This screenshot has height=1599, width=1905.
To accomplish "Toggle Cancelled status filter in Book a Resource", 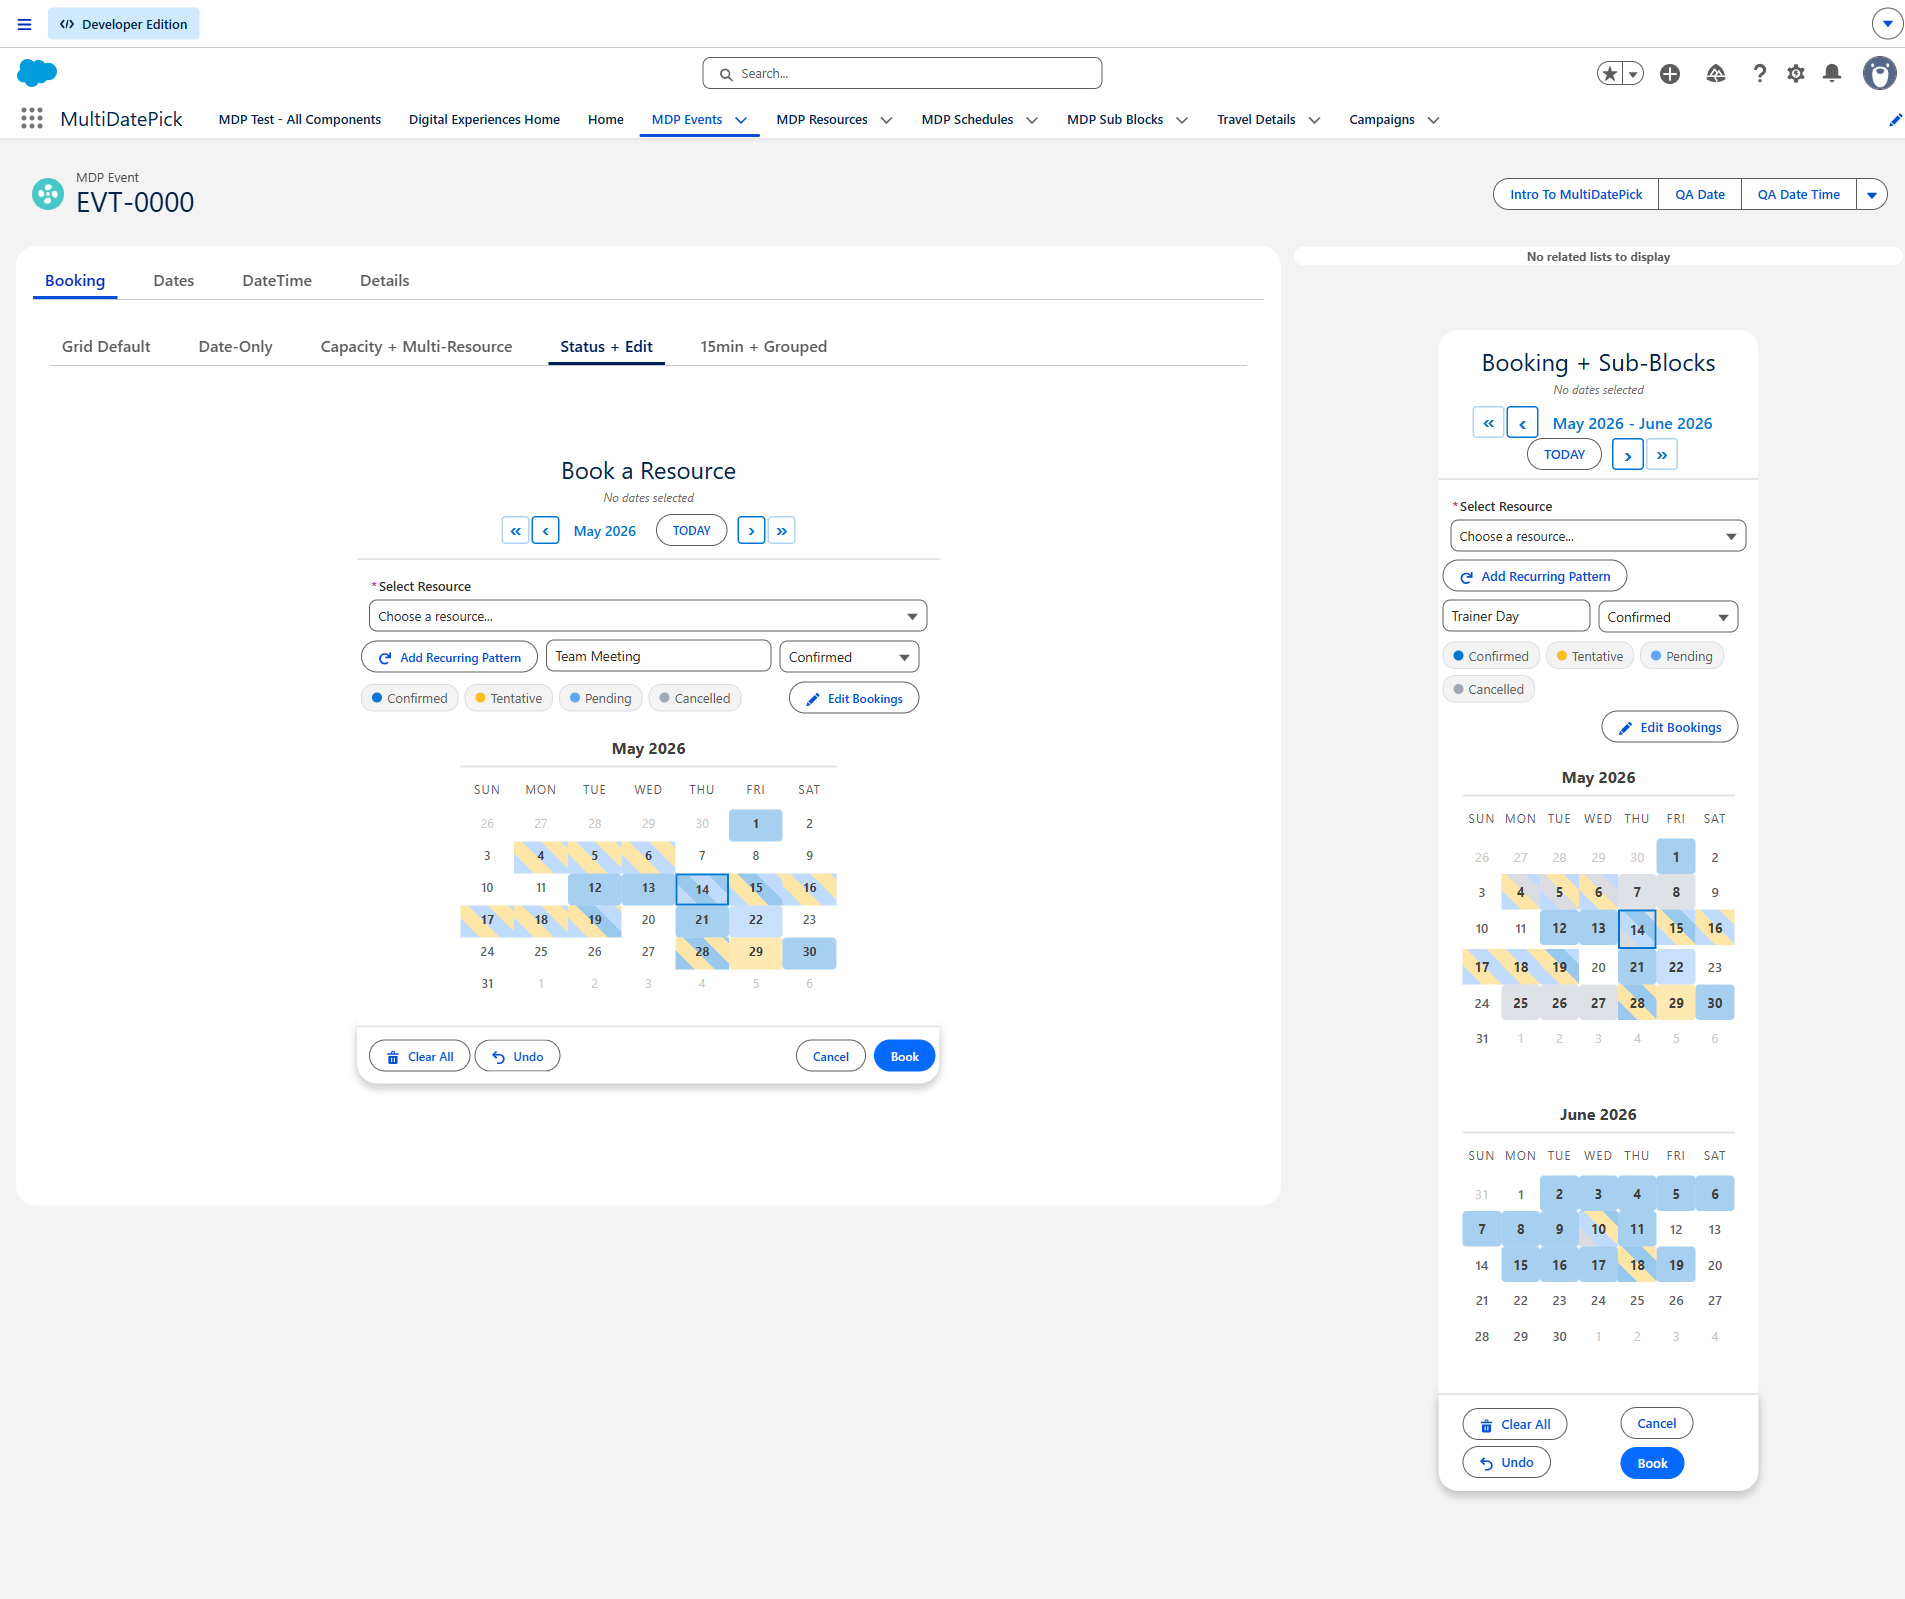I will (695, 698).
